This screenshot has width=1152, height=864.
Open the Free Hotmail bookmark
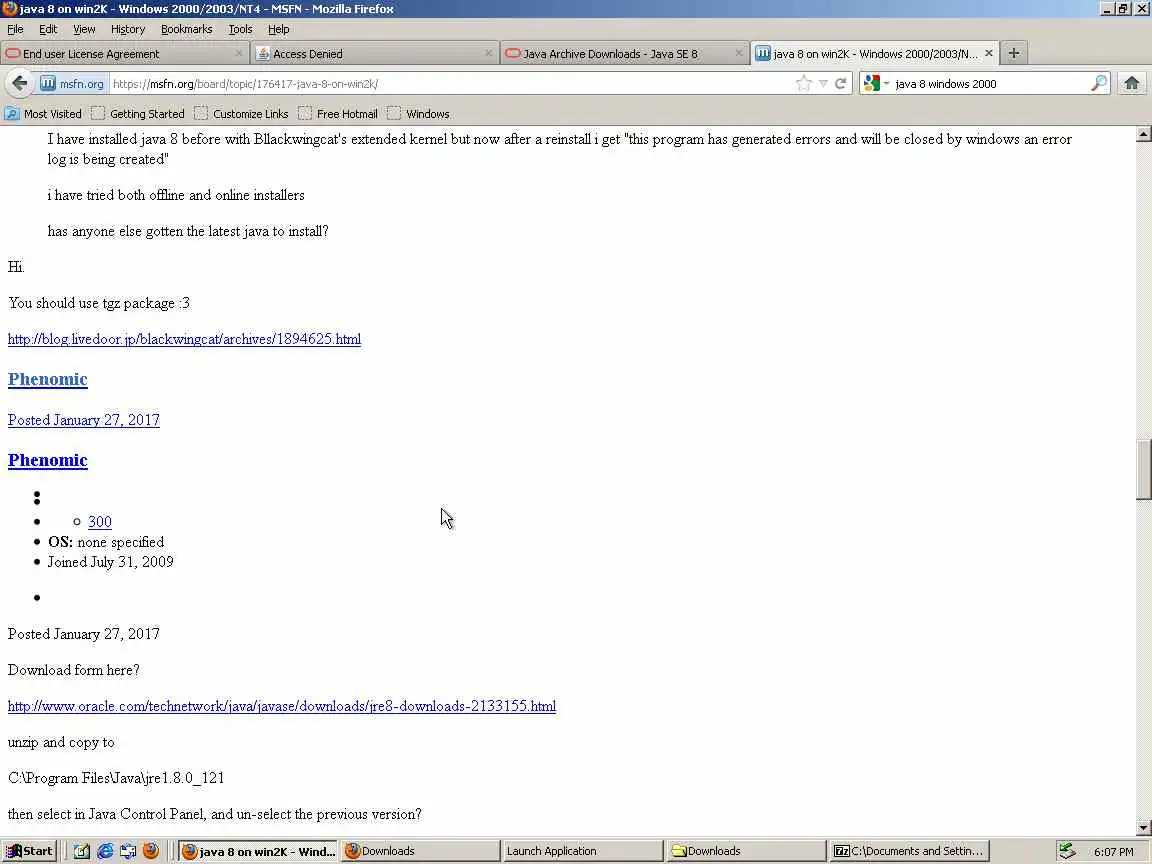[x=338, y=114]
